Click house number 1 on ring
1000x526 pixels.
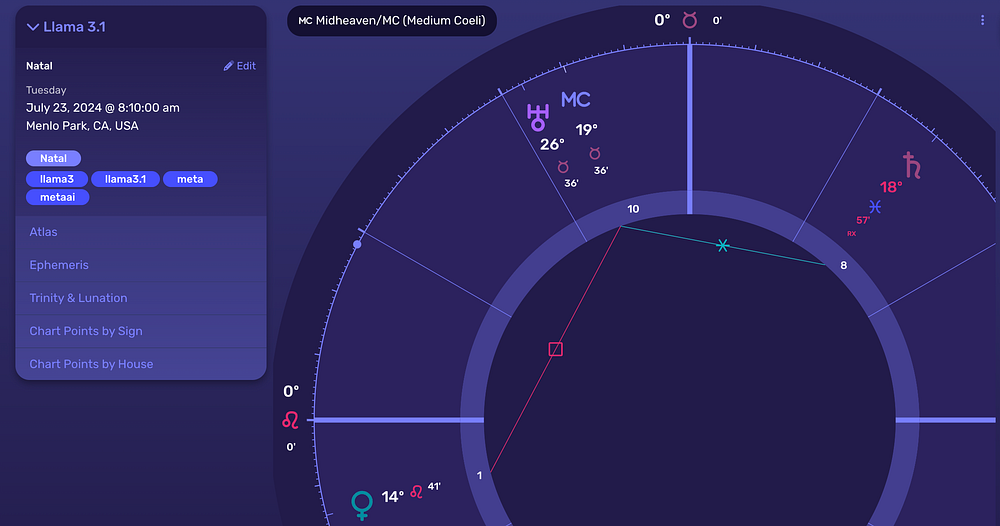click(x=480, y=476)
